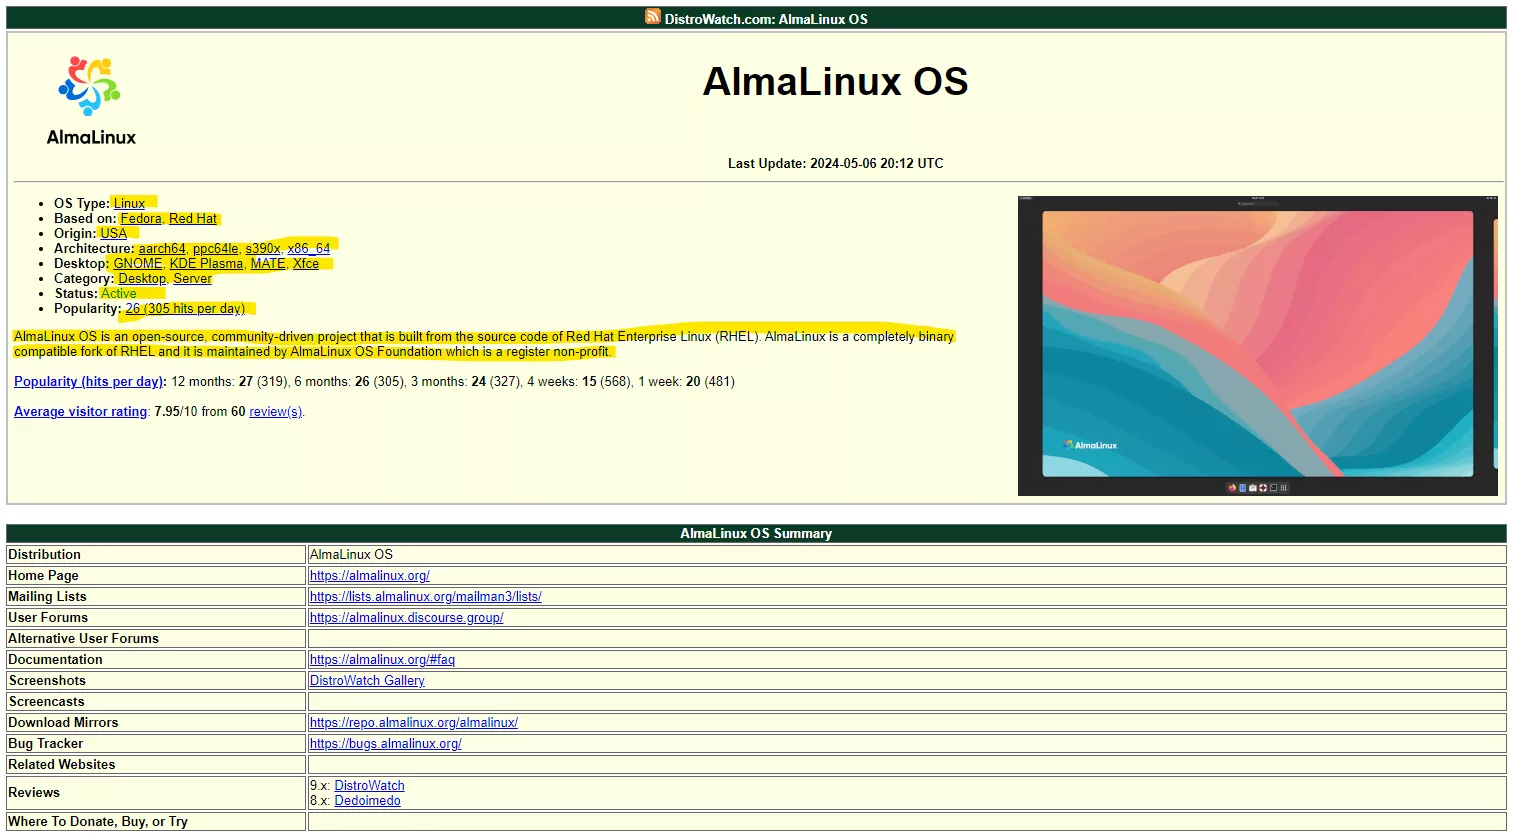Open the almalinux.org/#faq documentation link
The image size is (1513, 834).
[382, 660]
